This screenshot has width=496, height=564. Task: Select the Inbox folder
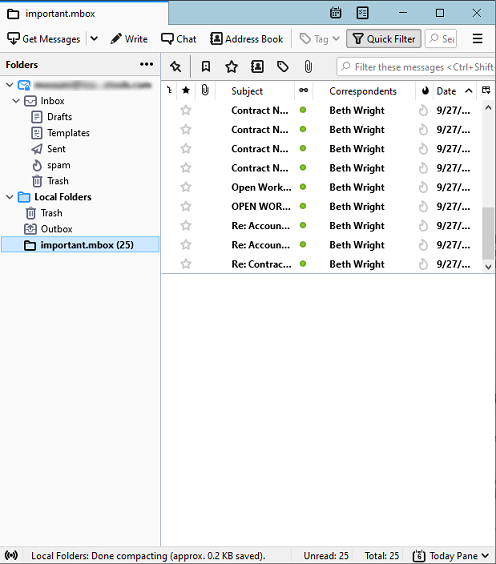(x=52, y=101)
